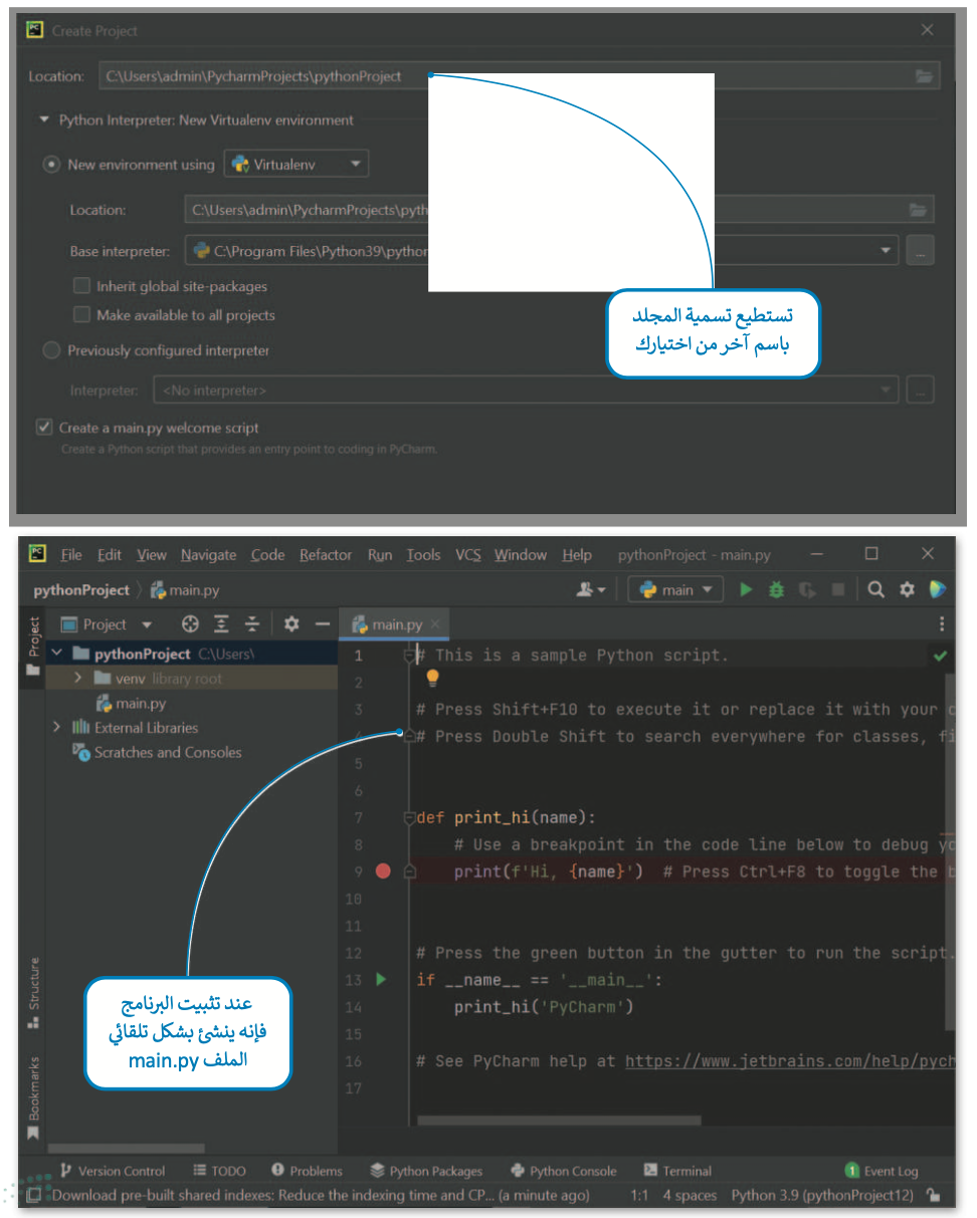The height and width of the screenshot is (1218, 977).
Task: Collapse the pythonProject tree node
Action: pos(57,653)
